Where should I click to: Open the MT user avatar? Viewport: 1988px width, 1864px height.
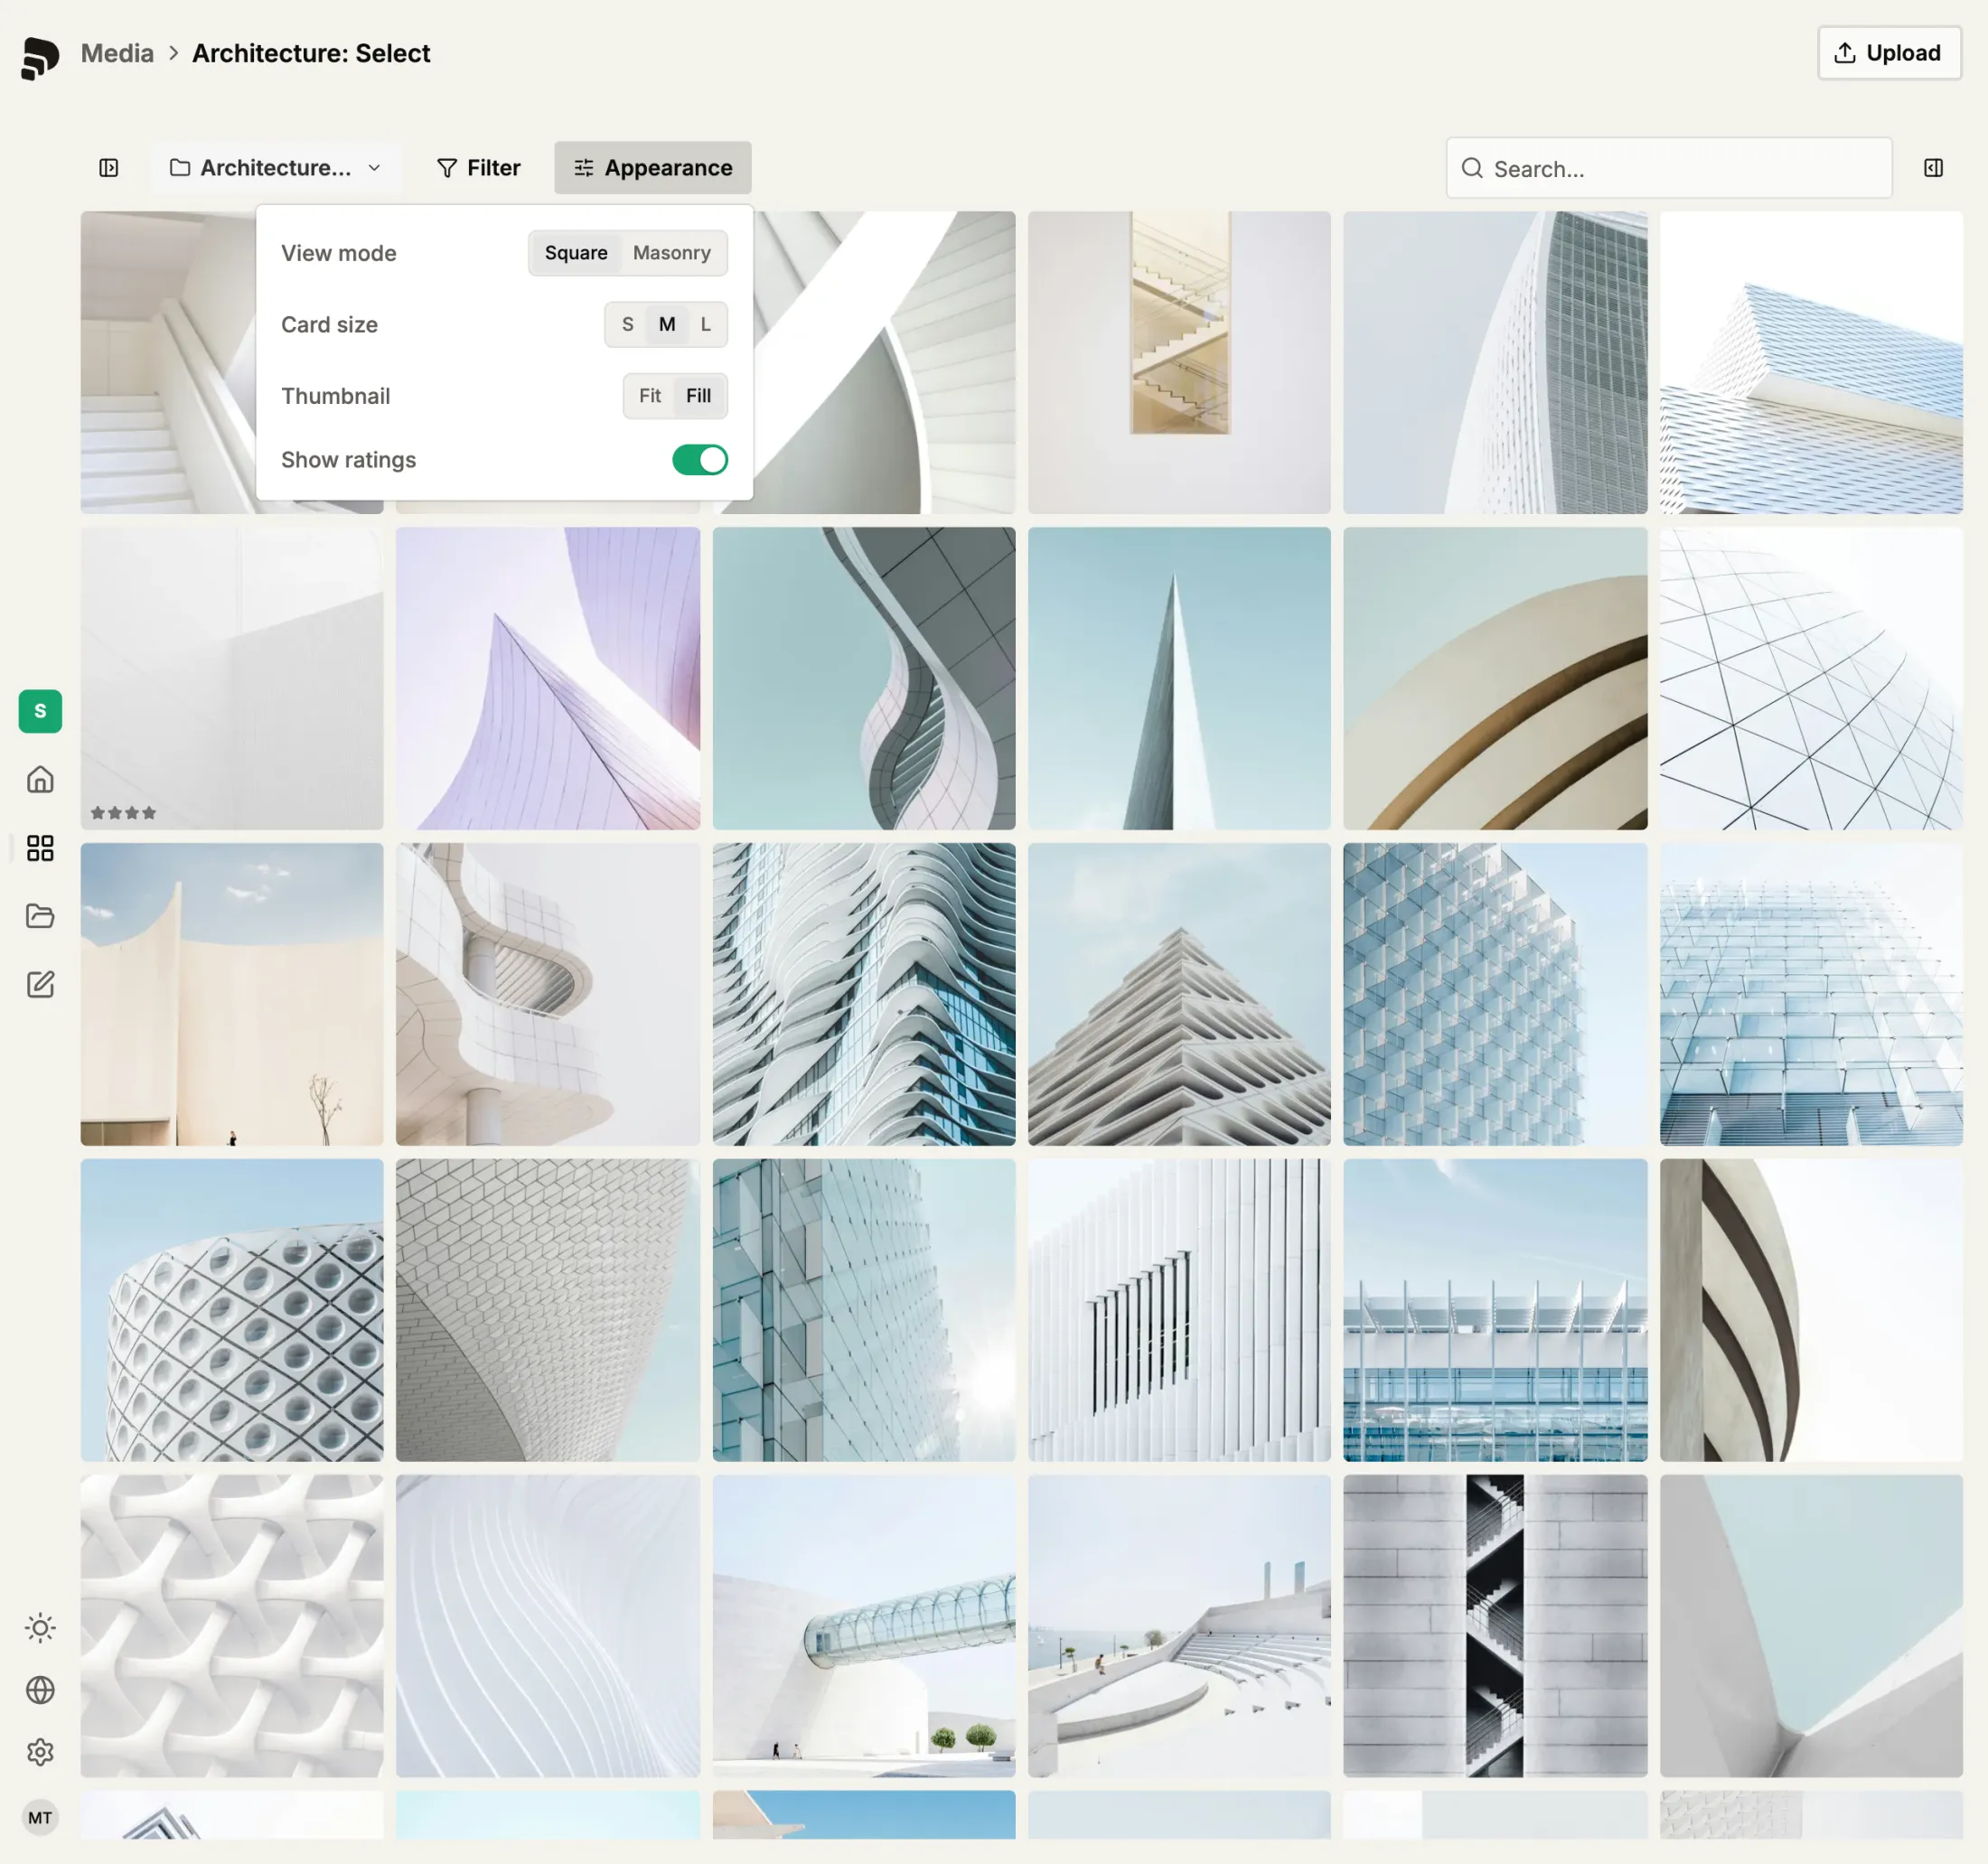click(x=40, y=1818)
